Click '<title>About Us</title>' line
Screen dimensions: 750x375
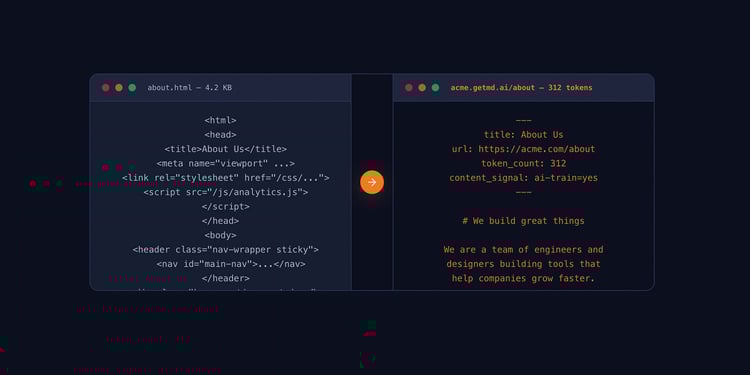[x=226, y=149]
